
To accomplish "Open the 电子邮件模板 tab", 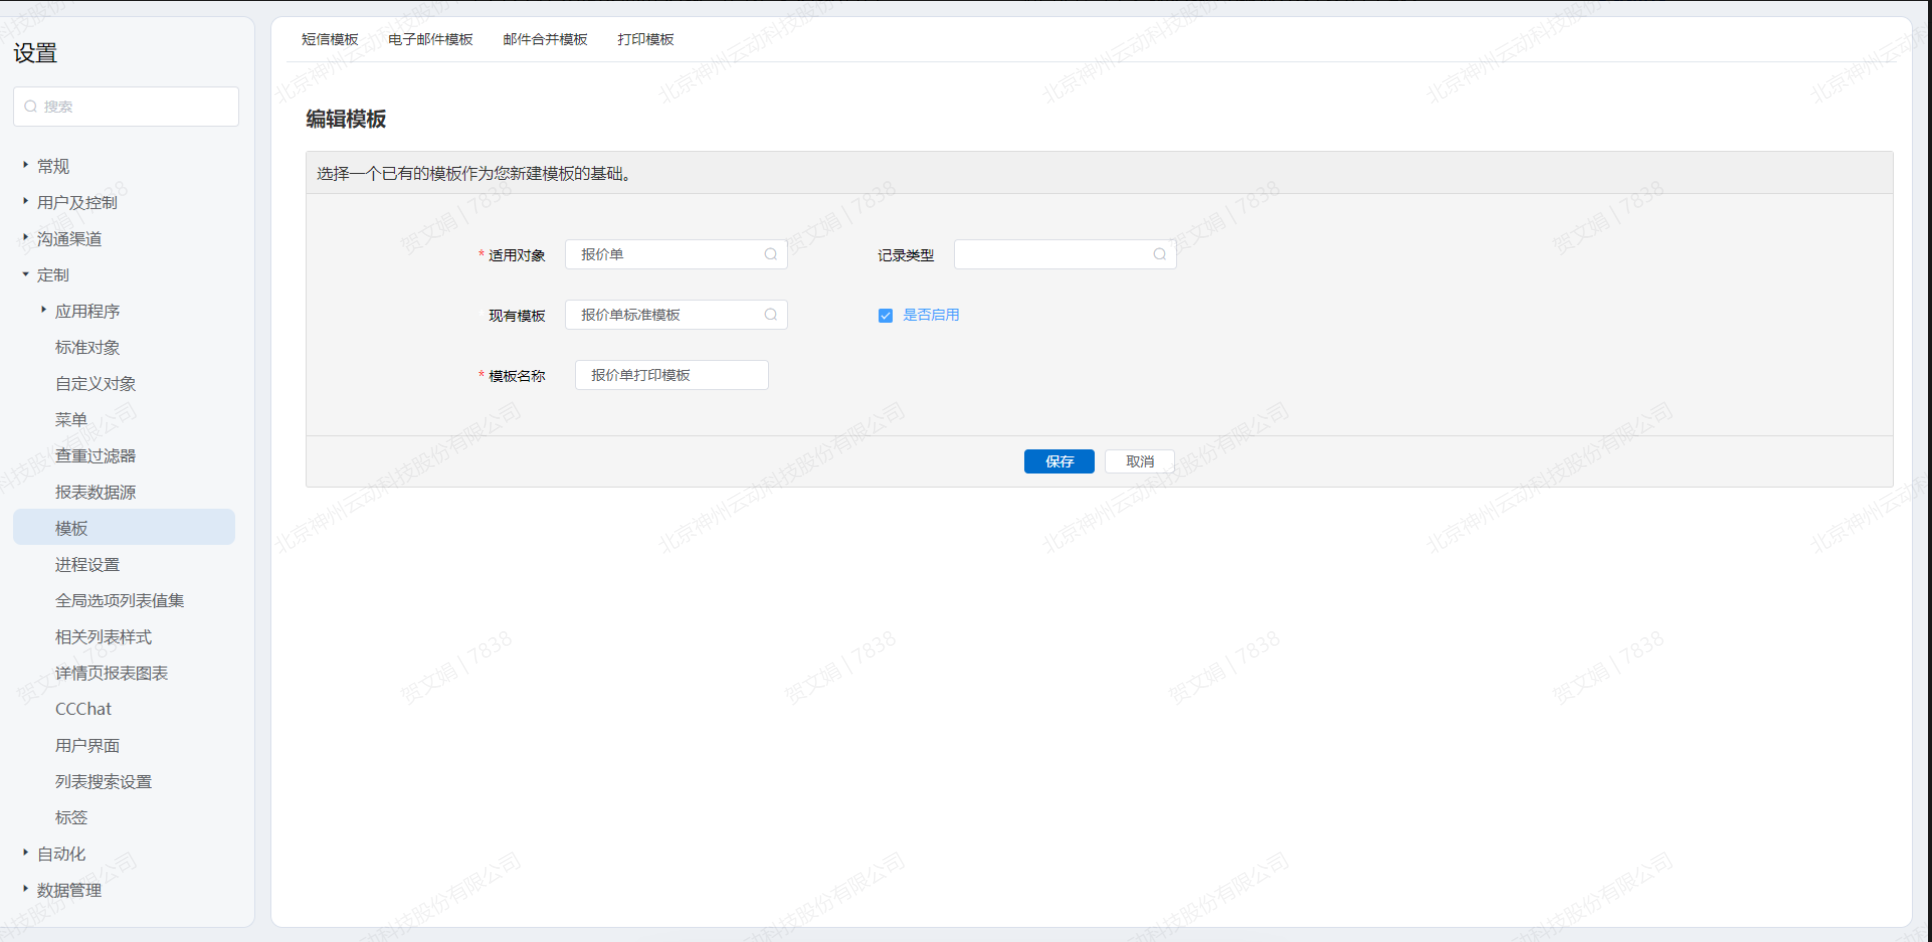I will 430,39.
